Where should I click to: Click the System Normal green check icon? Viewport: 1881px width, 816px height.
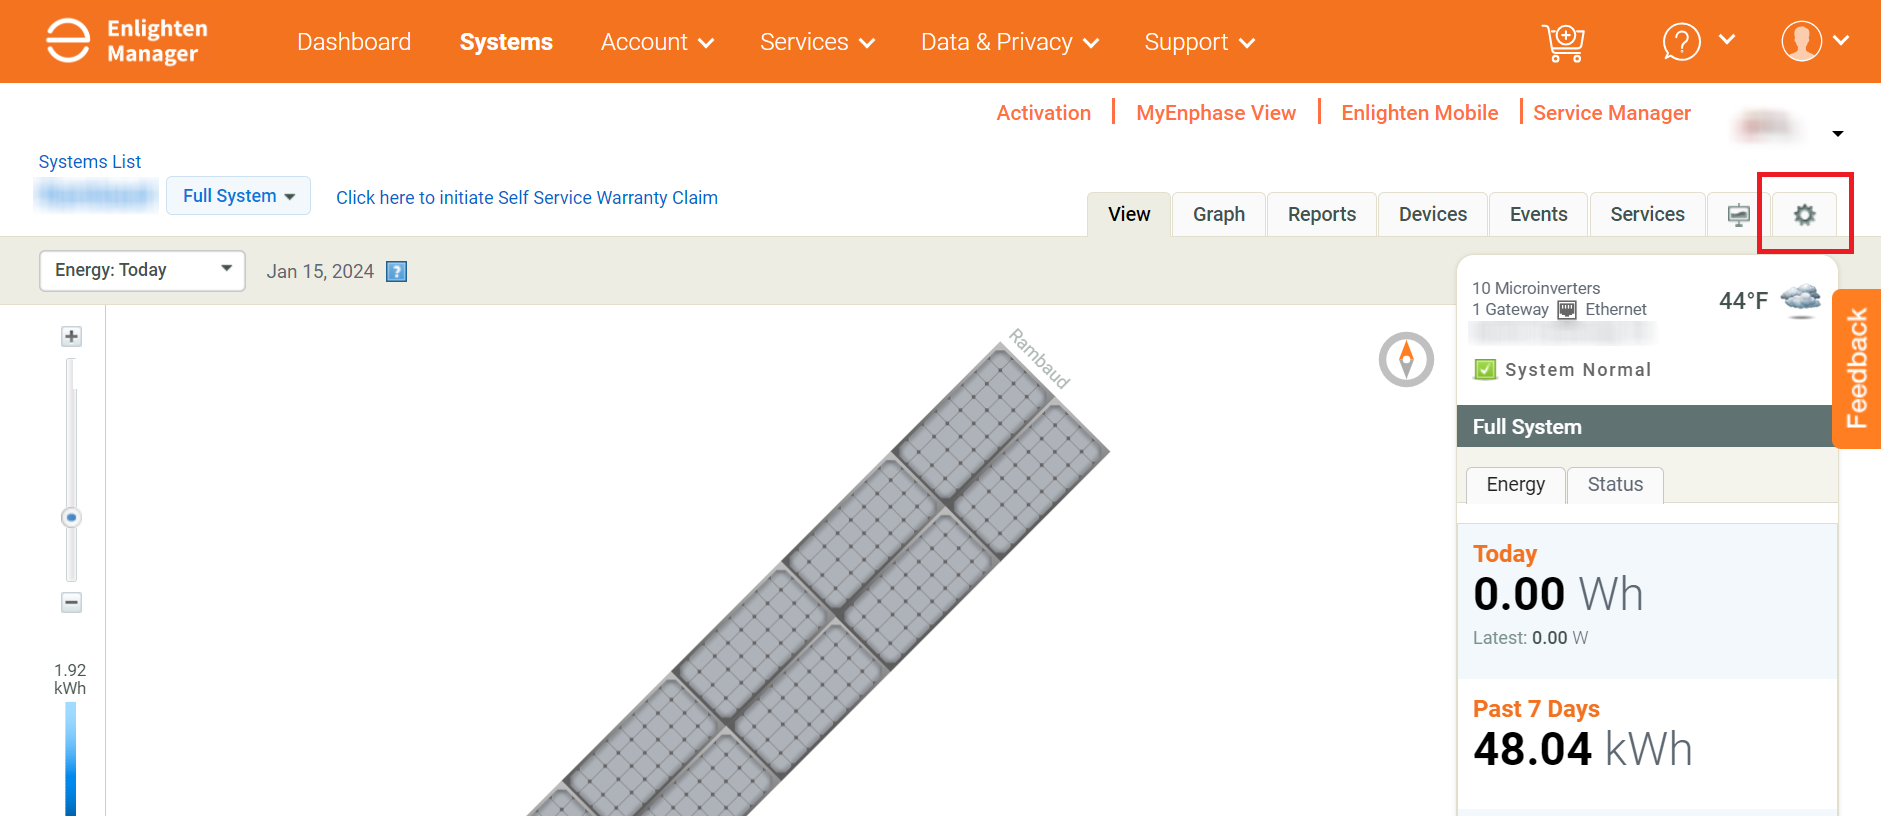(x=1485, y=370)
